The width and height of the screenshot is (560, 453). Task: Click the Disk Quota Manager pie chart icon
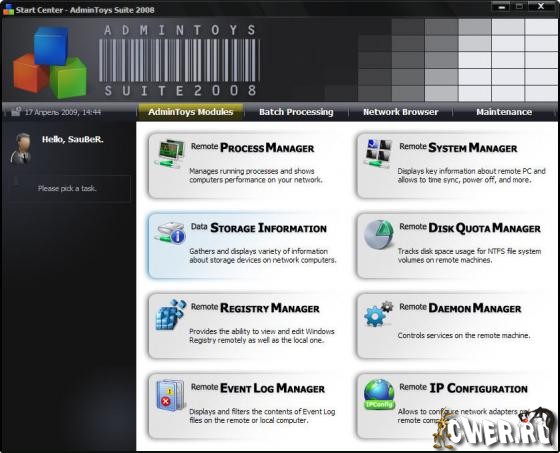tap(379, 234)
